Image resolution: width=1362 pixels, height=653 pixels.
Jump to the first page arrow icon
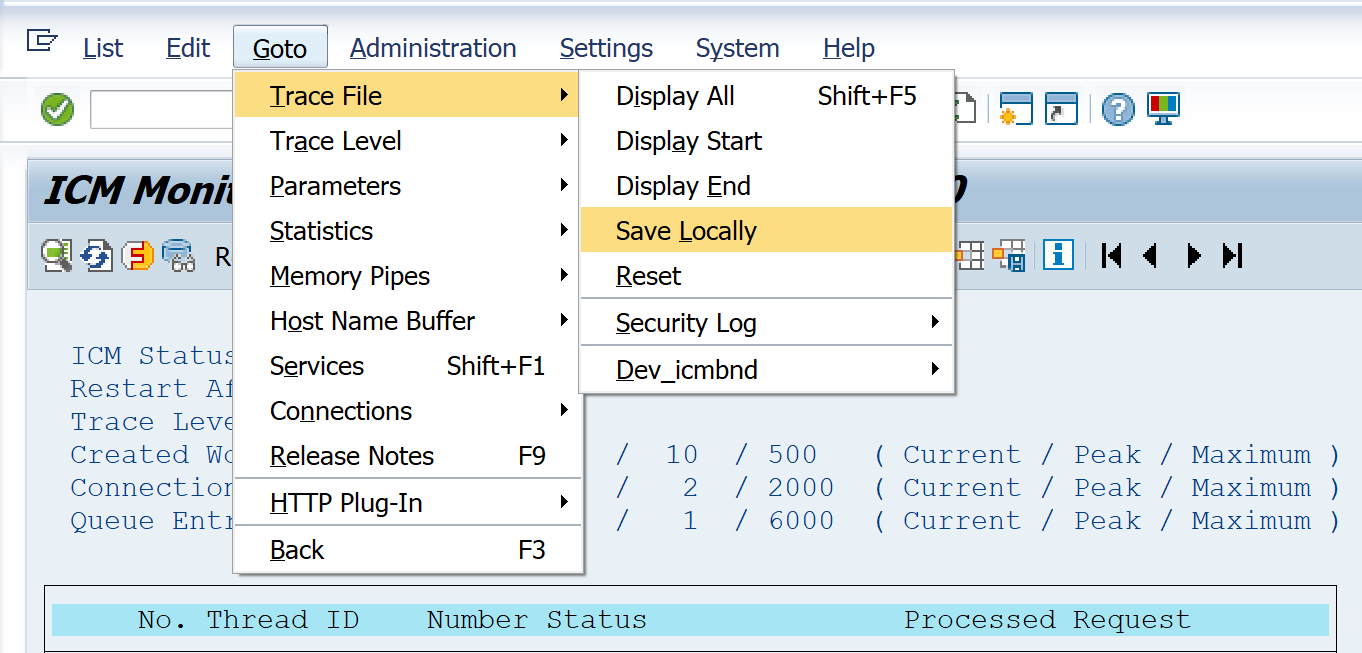point(1111,256)
